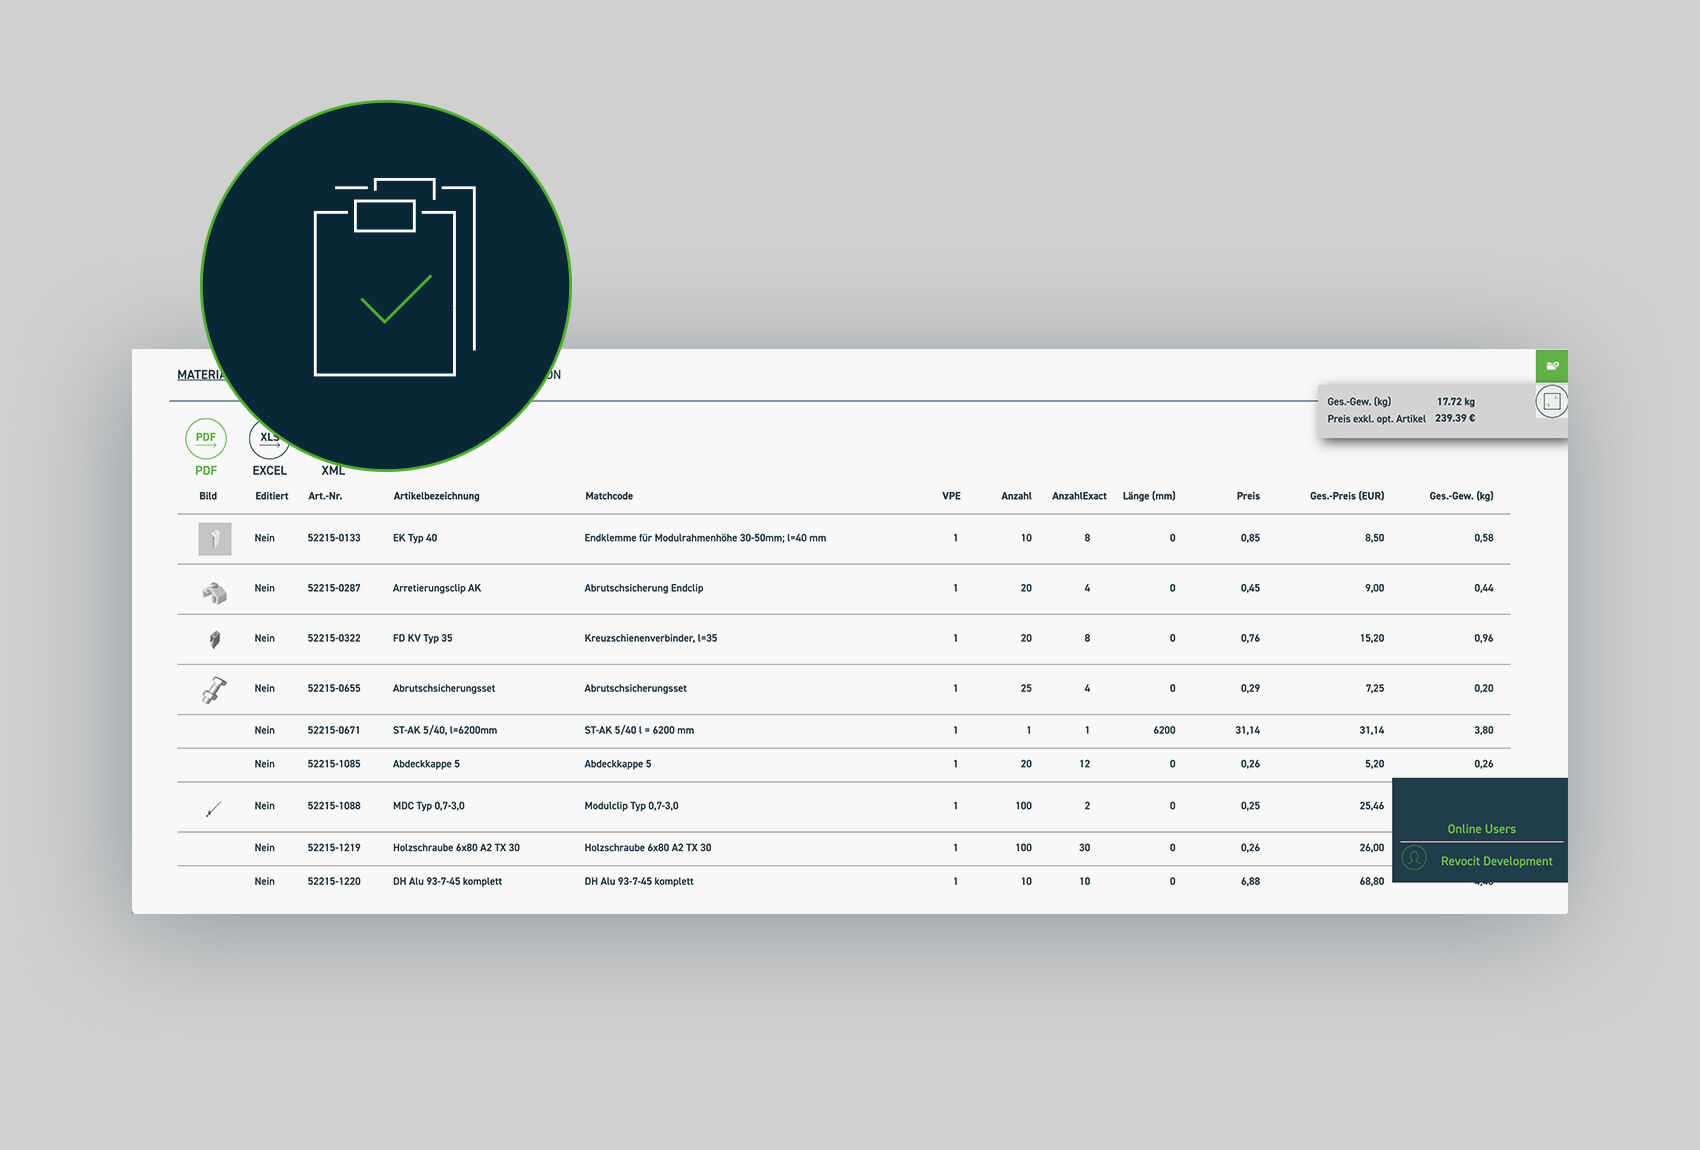Image resolution: width=1700 pixels, height=1150 pixels.
Task: Open the EK Typ 40 product image
Action: click(x=214, y=539)
